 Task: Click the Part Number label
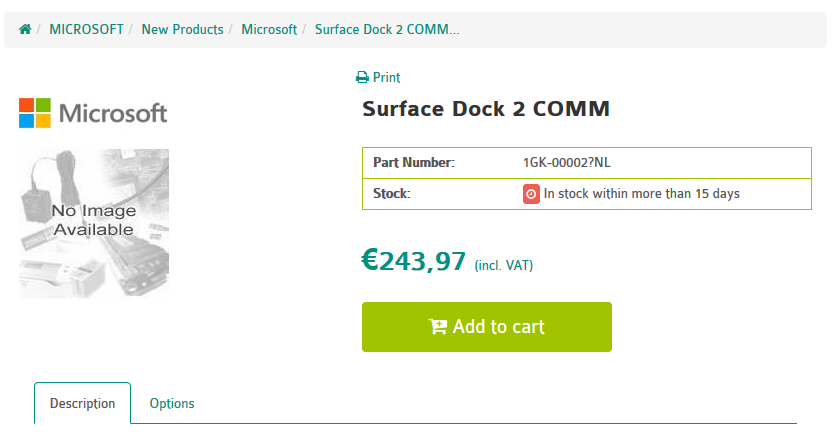[x=413, y=163]
